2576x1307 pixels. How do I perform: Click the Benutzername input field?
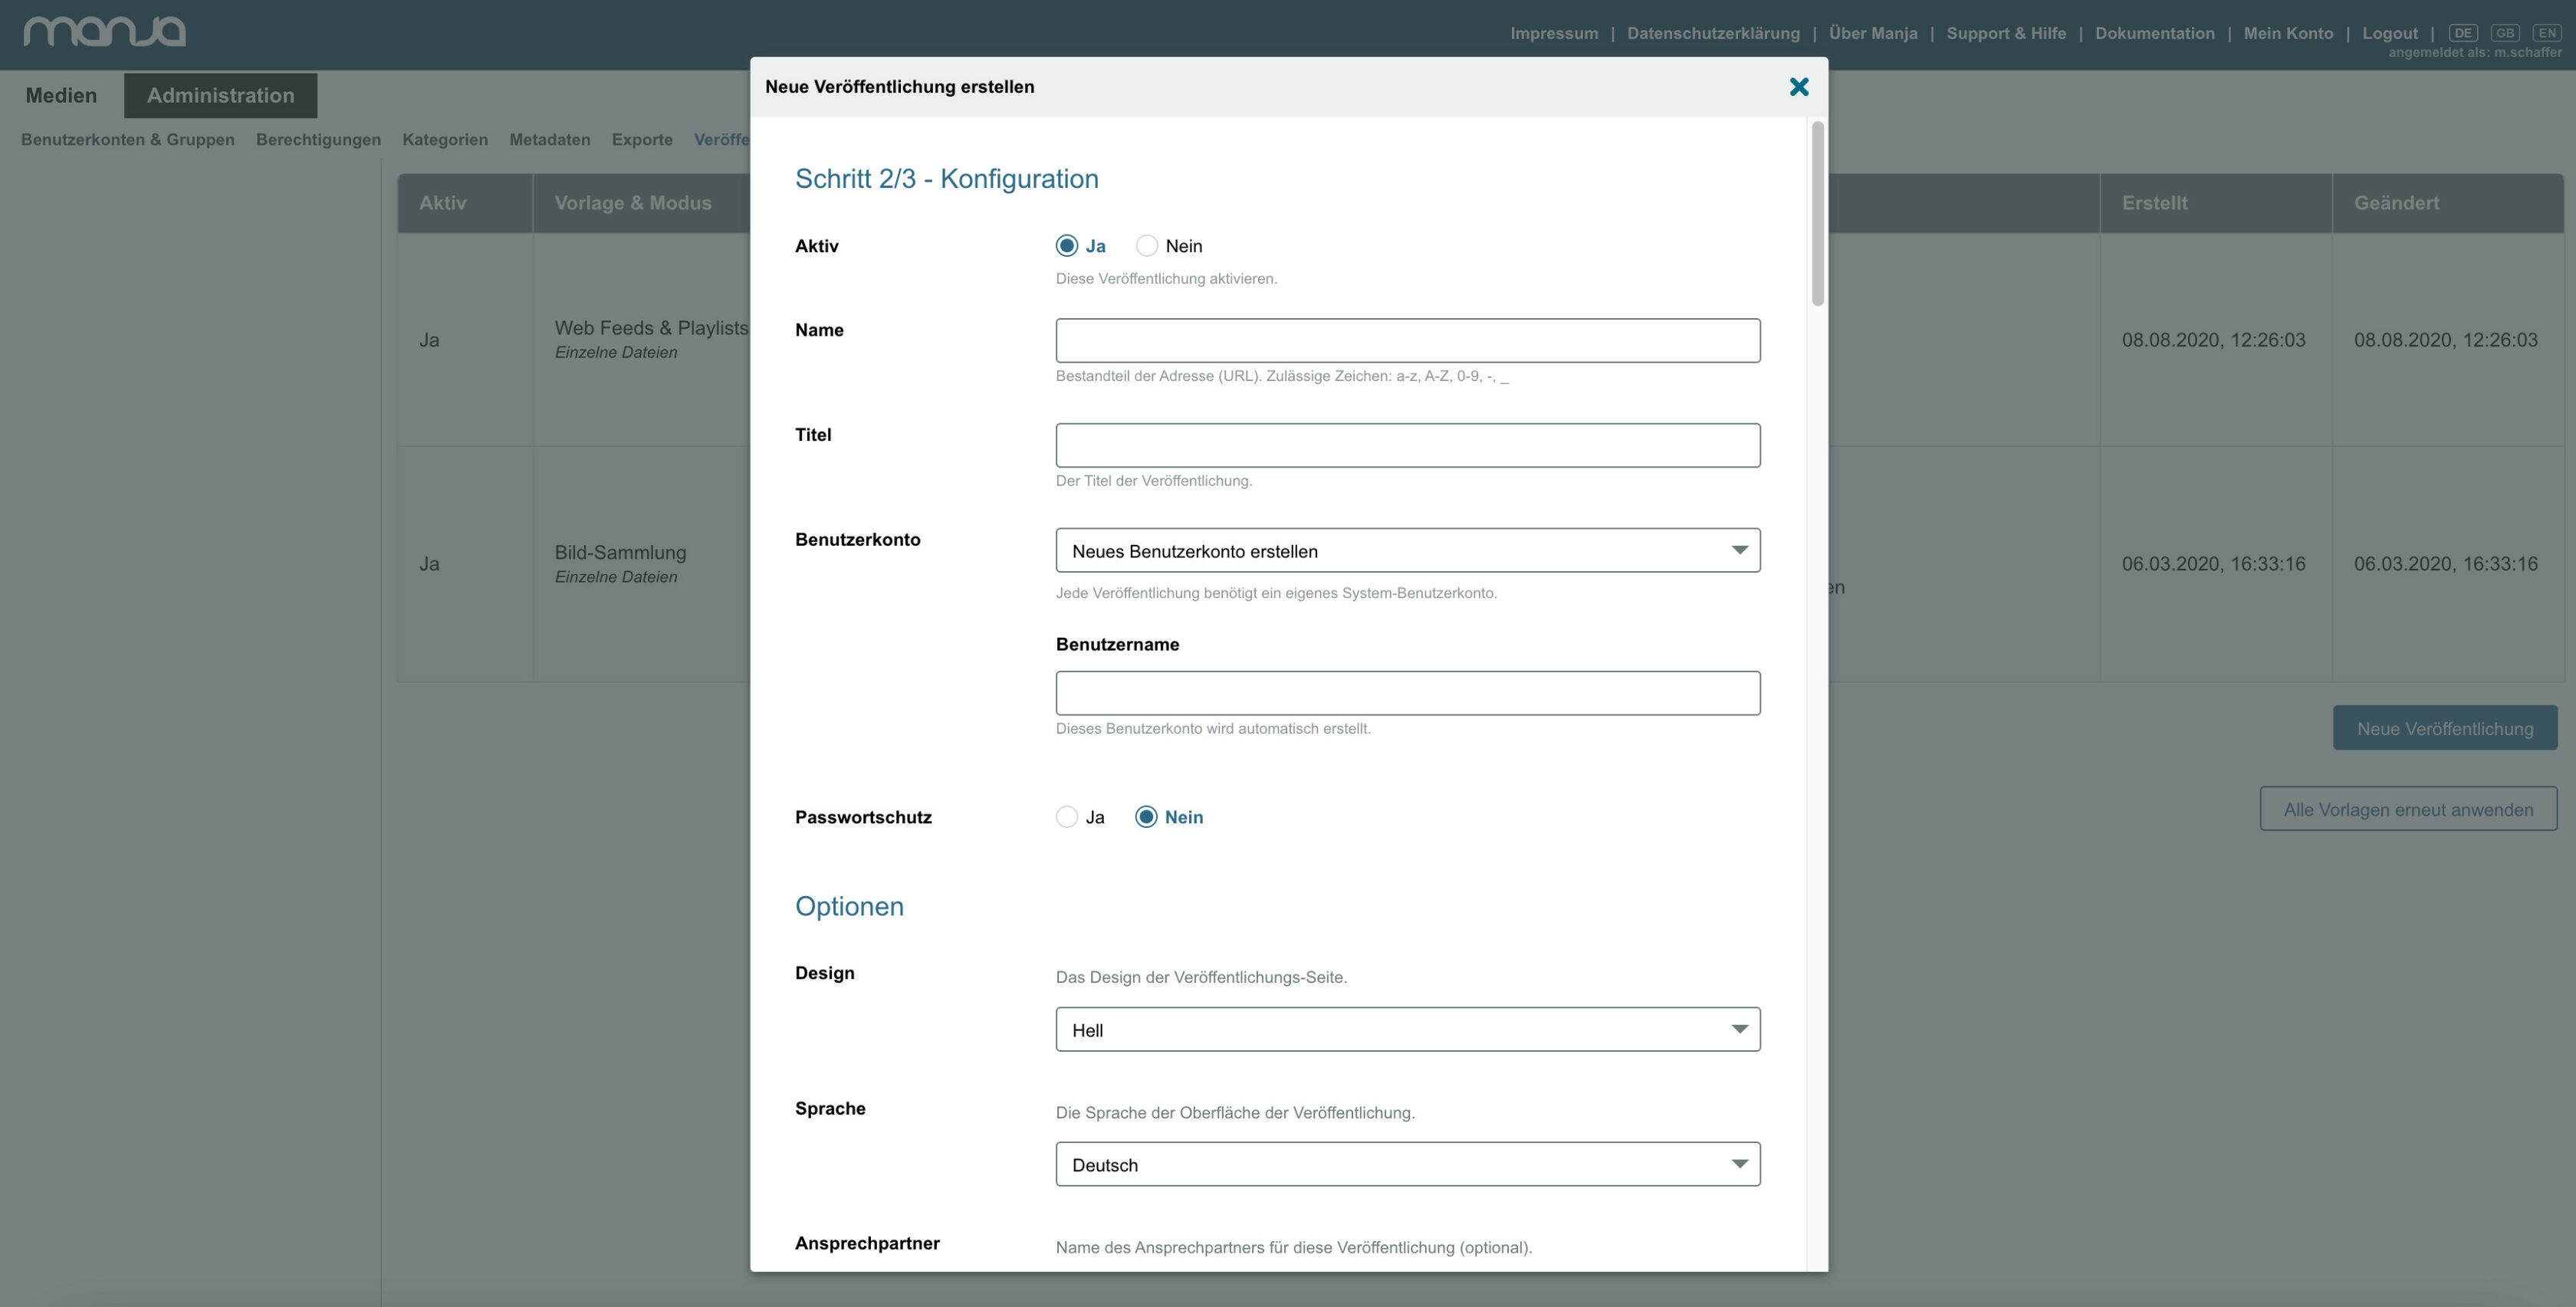click(x=1407, y=693)
